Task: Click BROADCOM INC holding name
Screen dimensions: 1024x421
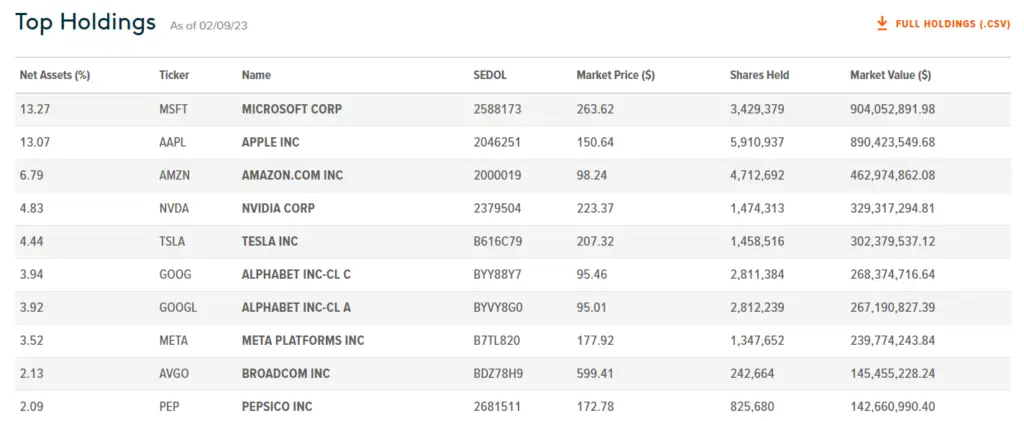Action: (x=286, y=374)
